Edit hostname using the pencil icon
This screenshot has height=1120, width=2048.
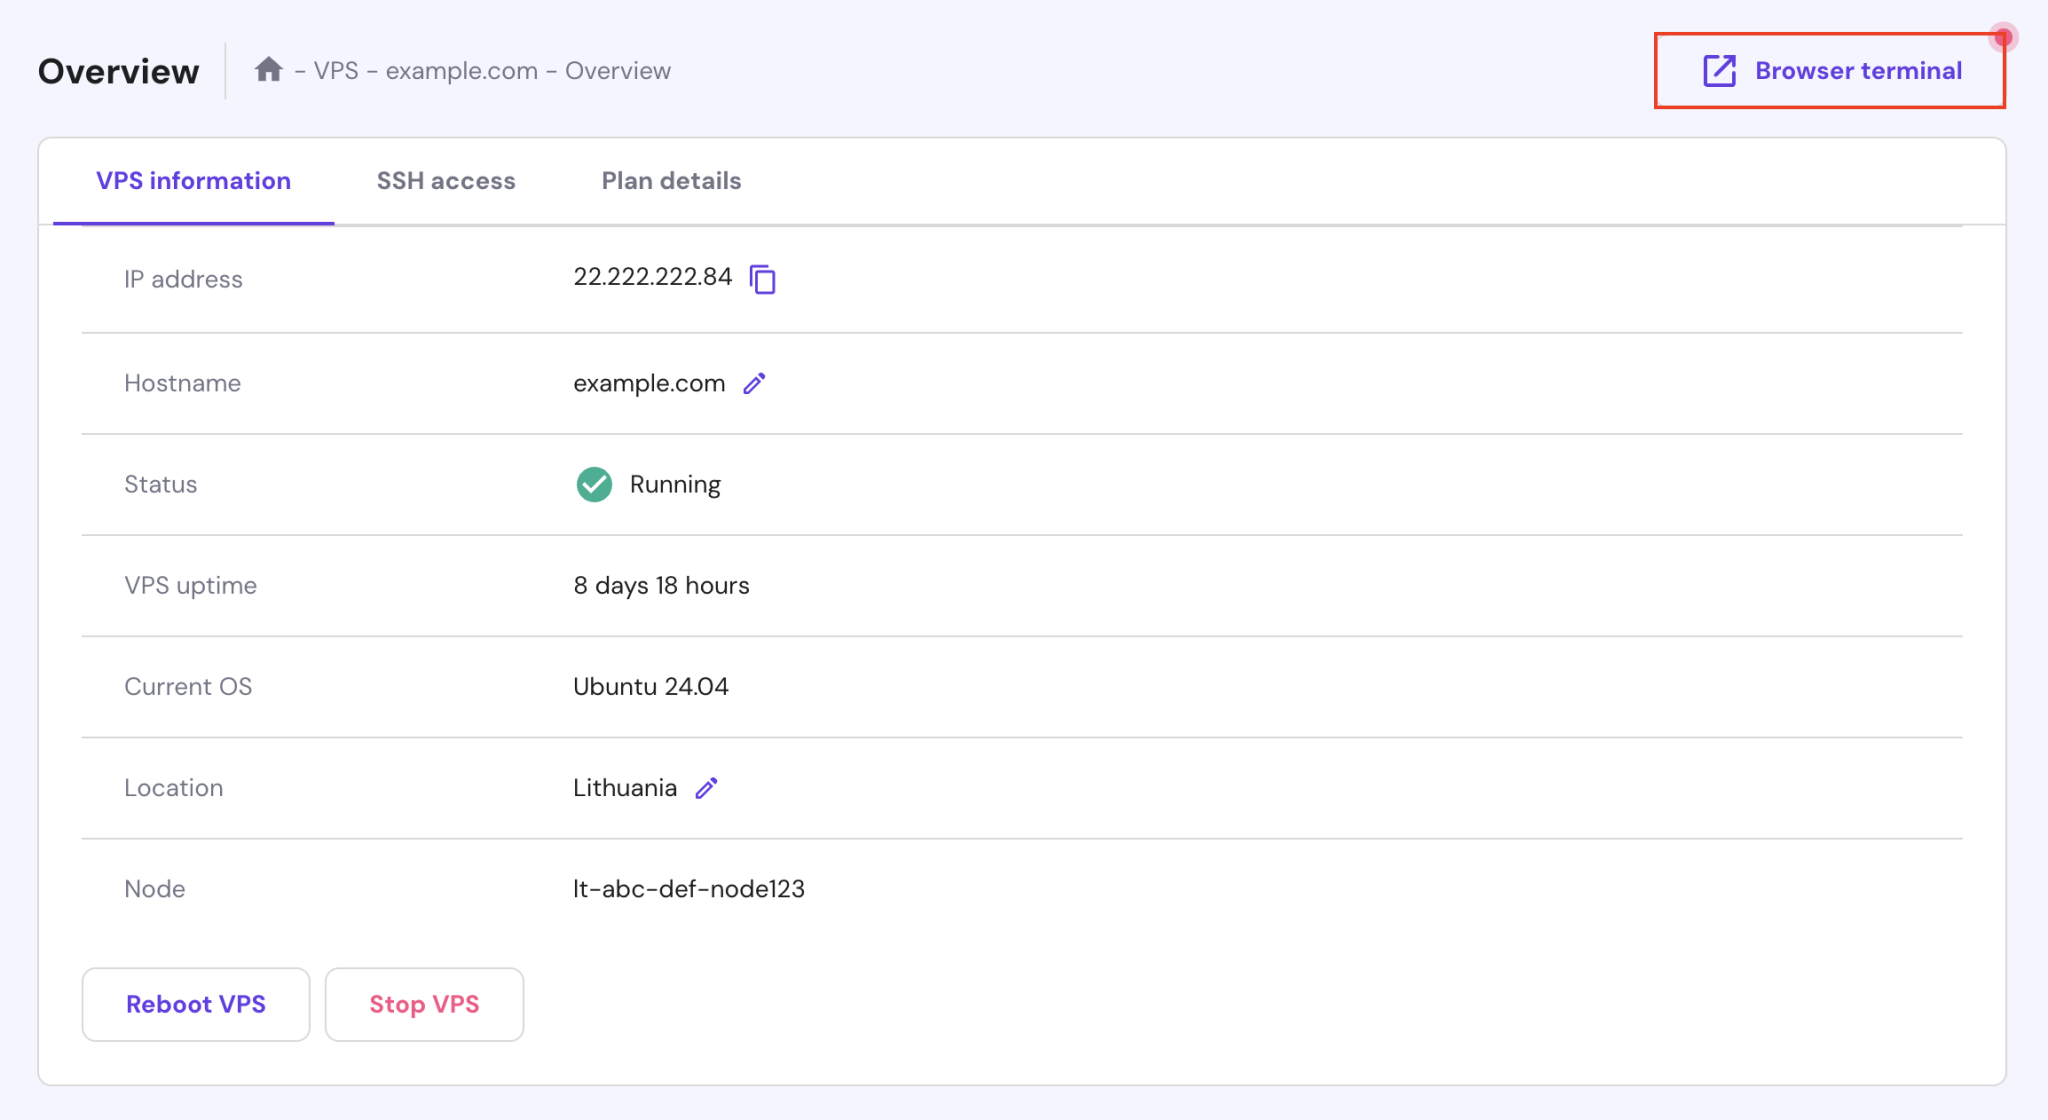[x=754, y=384]
